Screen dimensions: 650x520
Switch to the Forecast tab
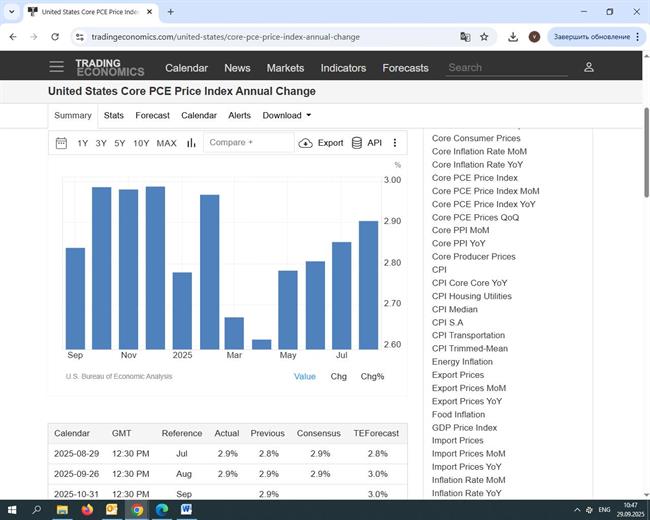pyautogui.click(x=152, y=115)
